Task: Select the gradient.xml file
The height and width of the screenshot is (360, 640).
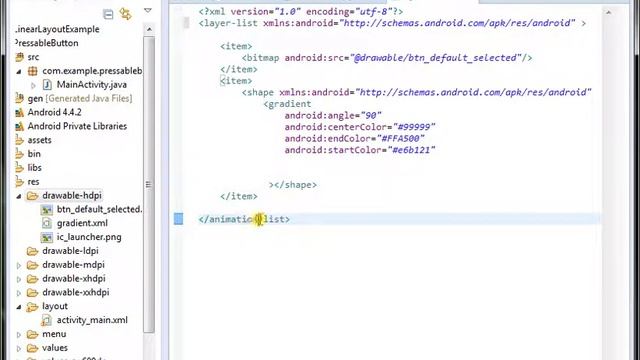Action: pyautogui.click(x=82, y=223)
